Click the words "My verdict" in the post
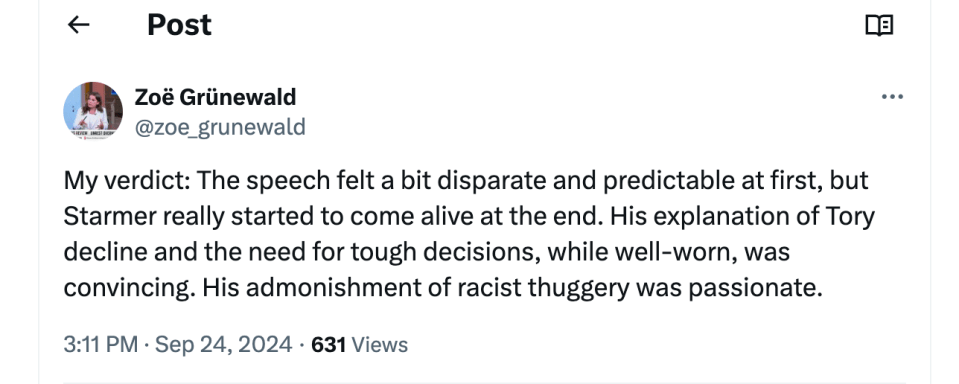This screenshot has width=959, height=384. 123,180
